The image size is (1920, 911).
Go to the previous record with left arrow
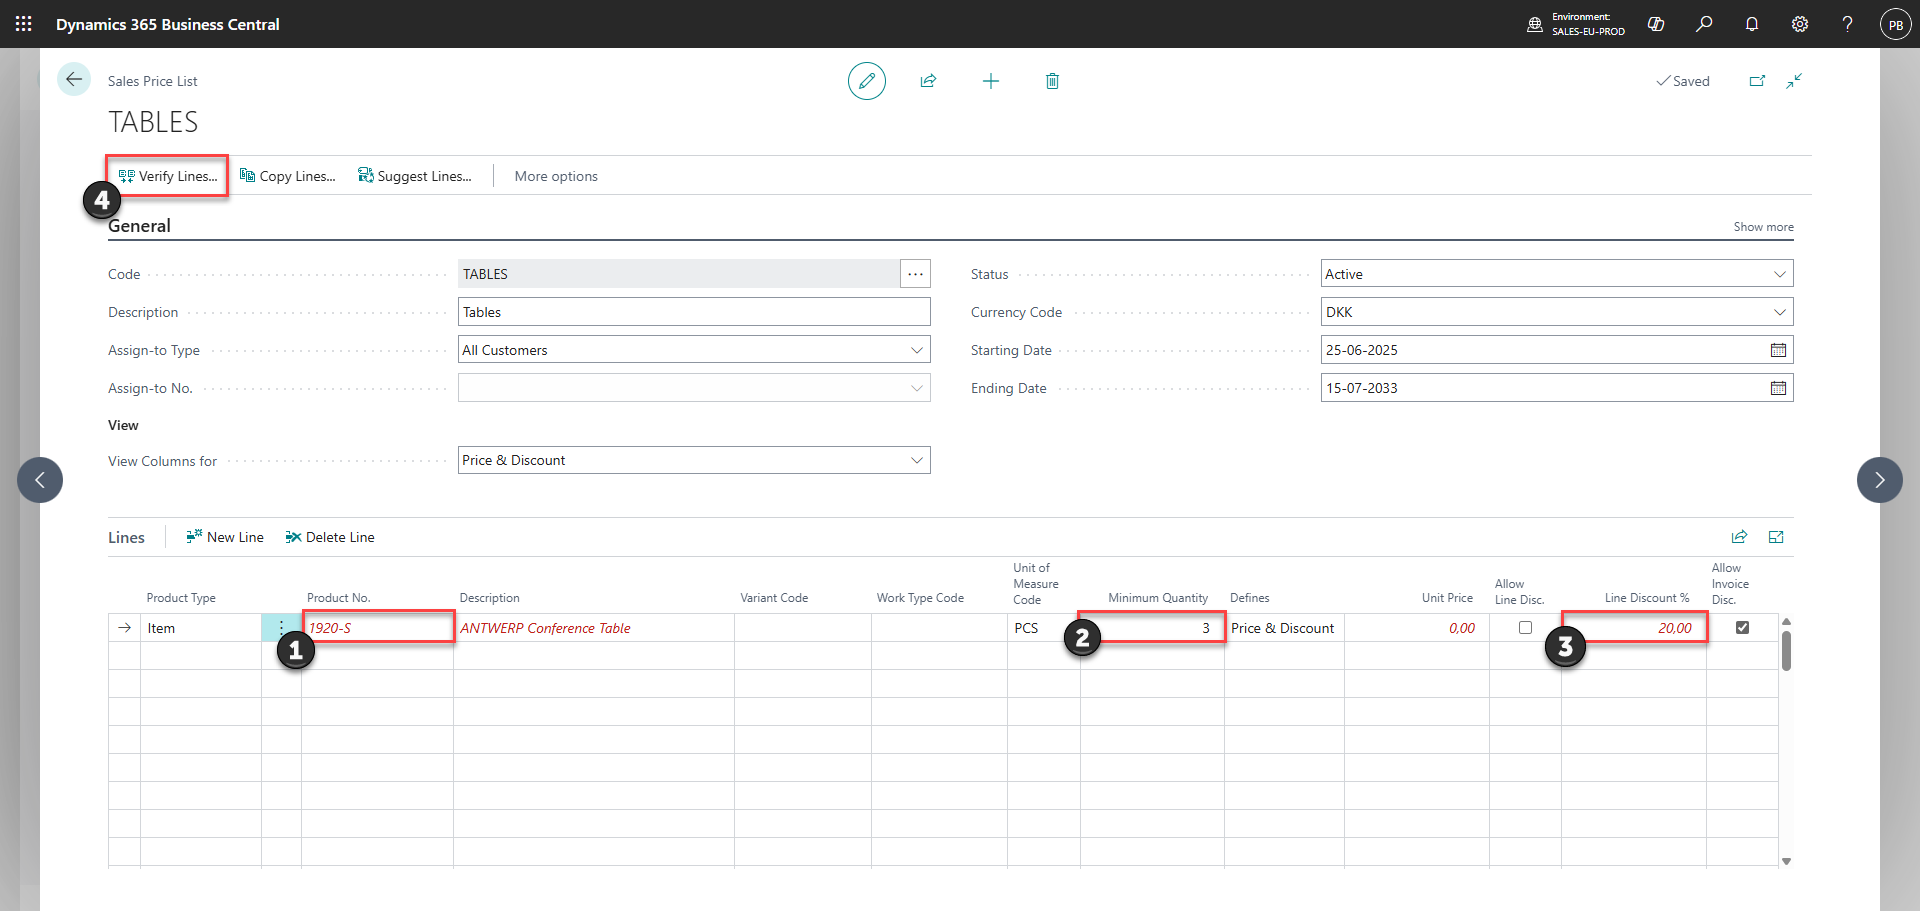coord(40,480)
